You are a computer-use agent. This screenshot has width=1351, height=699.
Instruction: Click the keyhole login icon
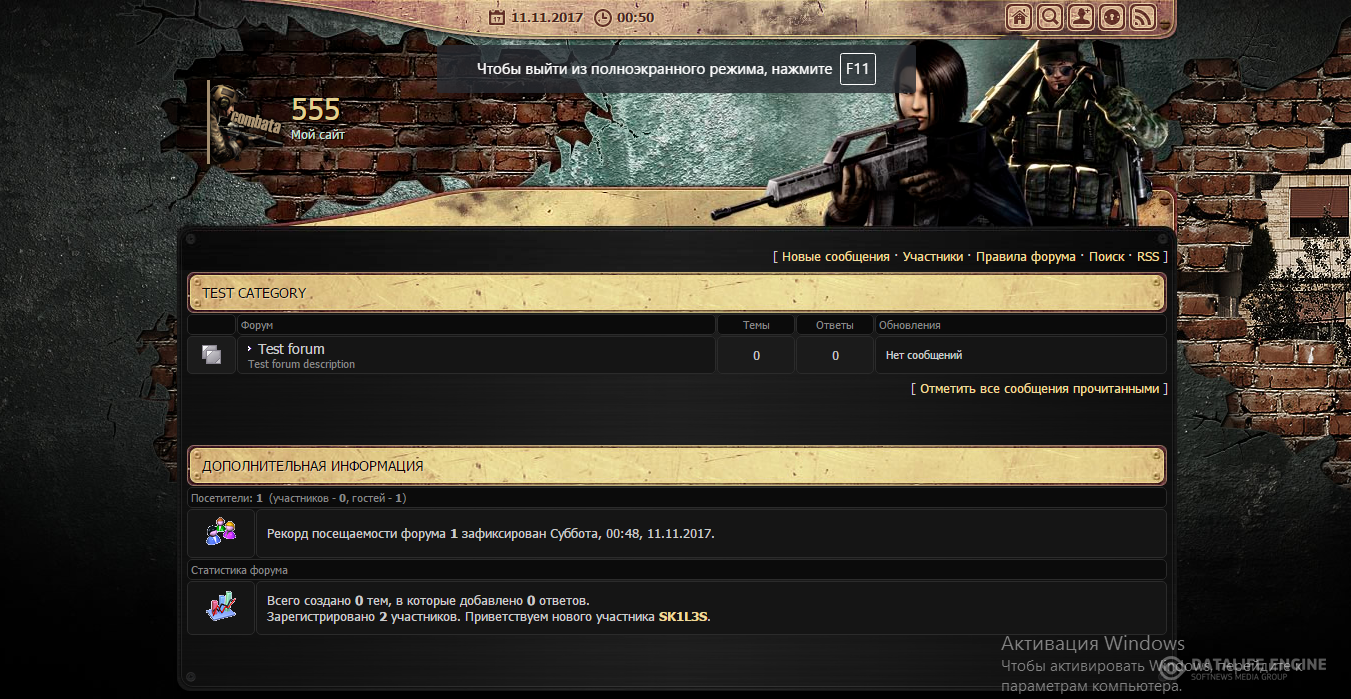[x=1111, y=17]
